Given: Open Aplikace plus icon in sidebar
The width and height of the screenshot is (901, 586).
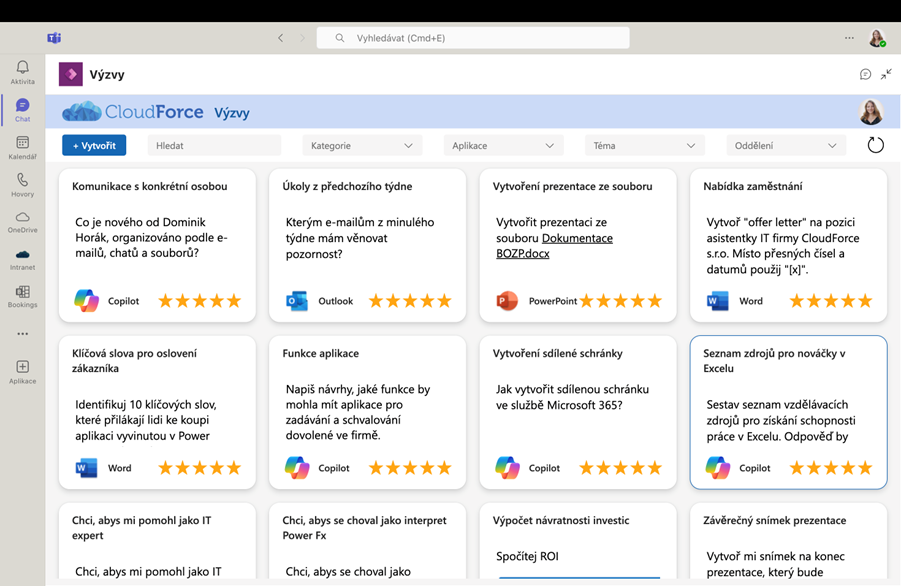Looking at the screenshot, I should (x=22, y=367).
